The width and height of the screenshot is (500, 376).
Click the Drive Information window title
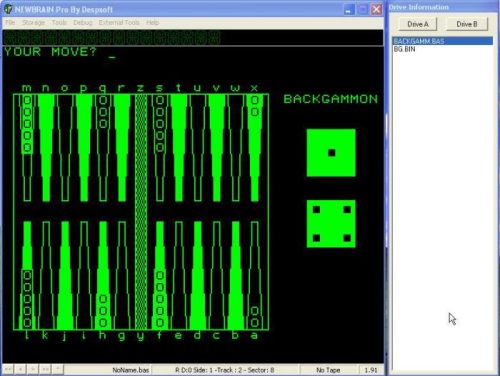[419, 7]
